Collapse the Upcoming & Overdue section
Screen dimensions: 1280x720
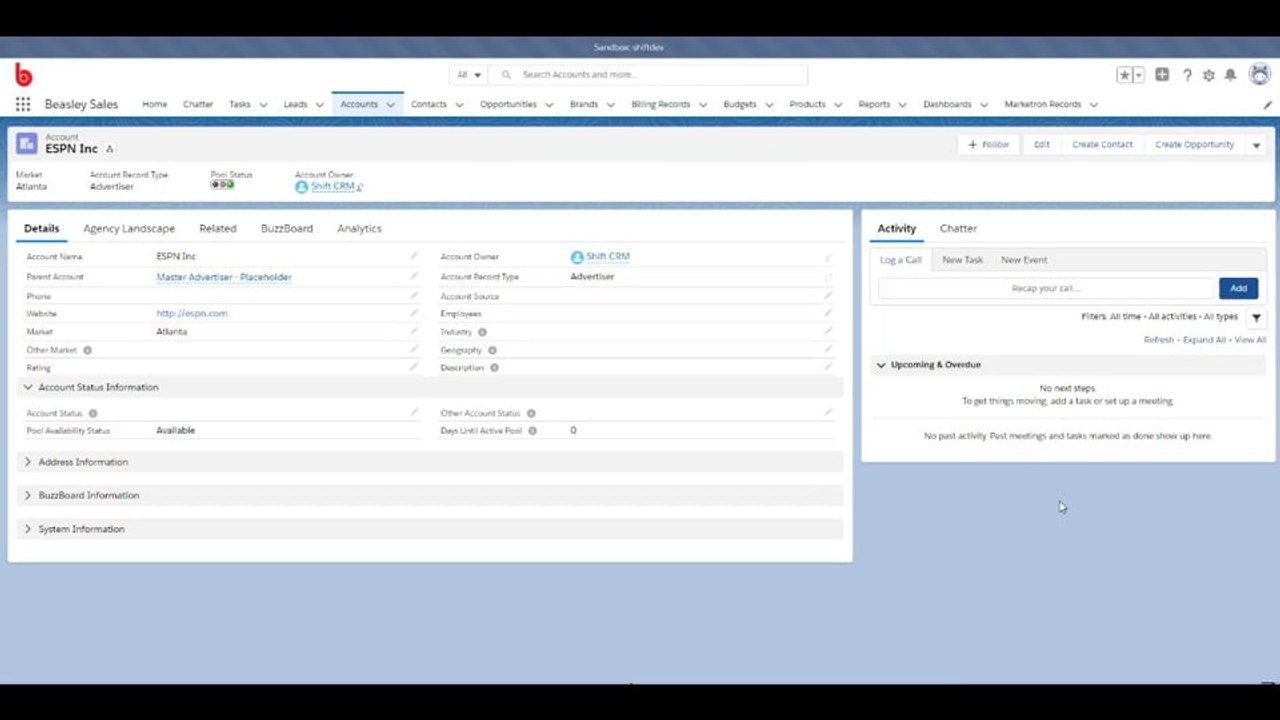coord(881,365)
